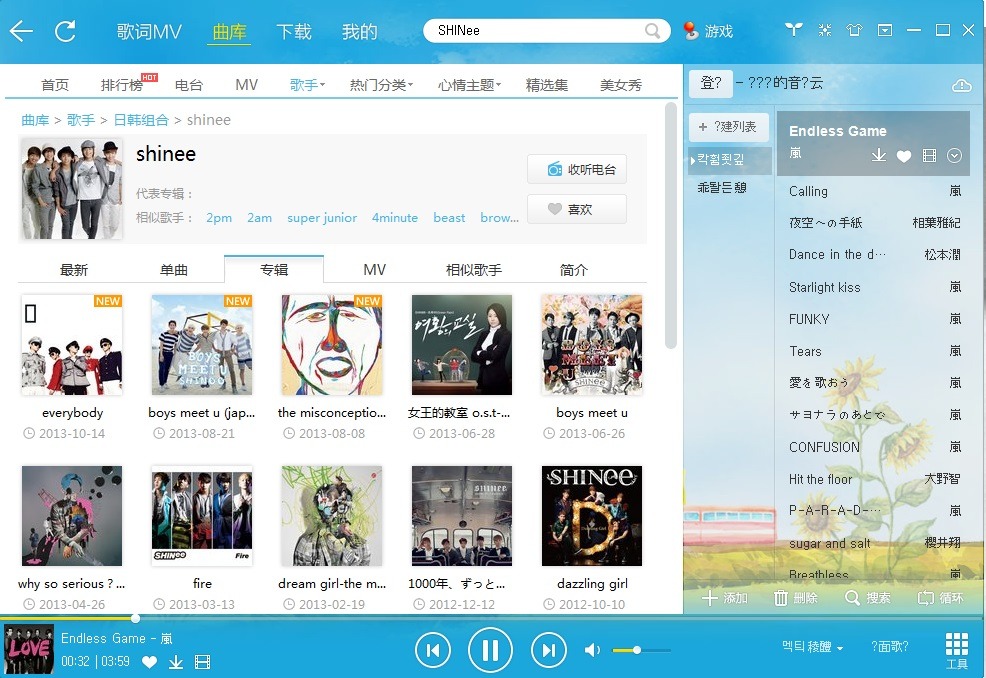Open the everybody album cover

pos(72,345)
